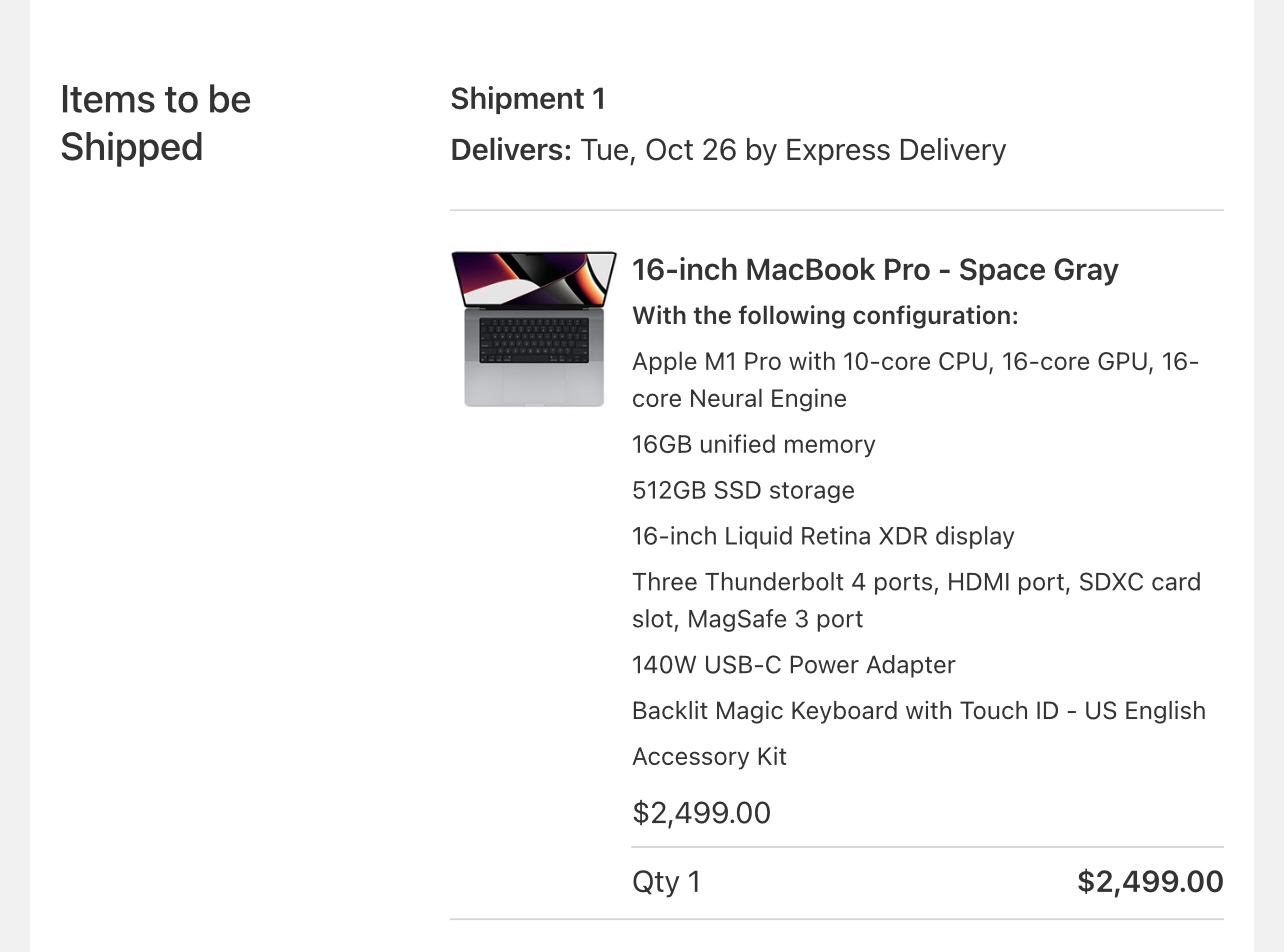Click "With the following configuration:" text

click(x=825, y=316)
